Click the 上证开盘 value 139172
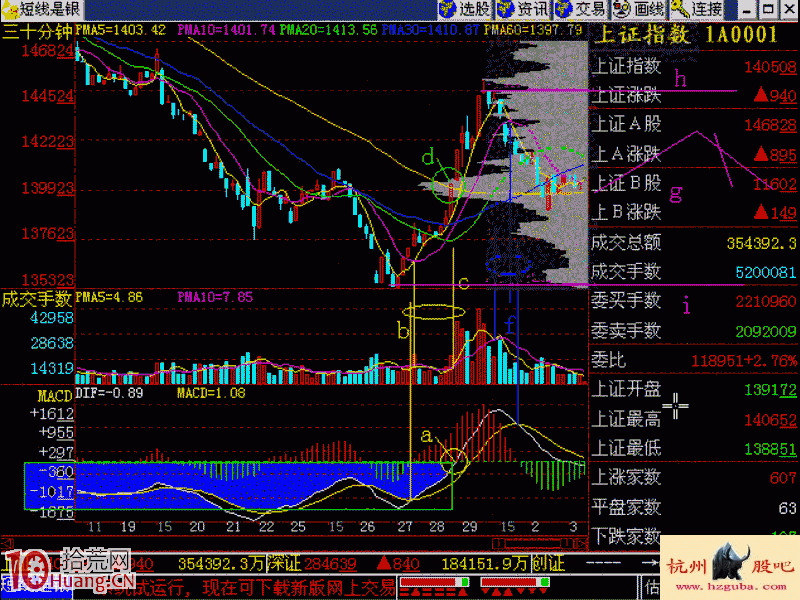800x600 pixels. (x=770, y=390)
